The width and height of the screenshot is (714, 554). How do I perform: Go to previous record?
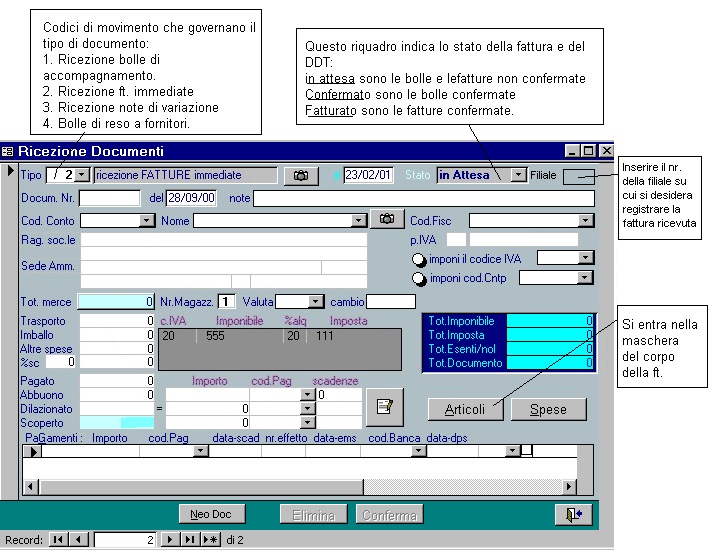(80, 540)
